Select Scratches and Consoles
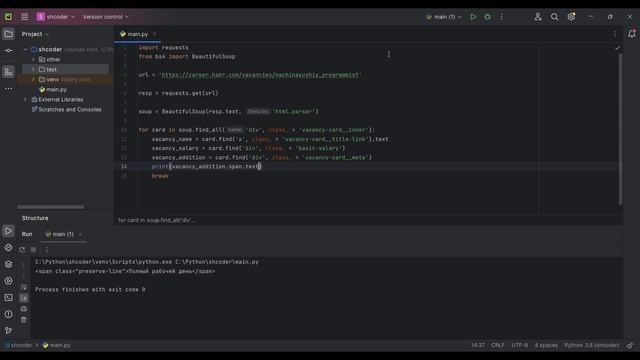640x360 pixels. 69,109
